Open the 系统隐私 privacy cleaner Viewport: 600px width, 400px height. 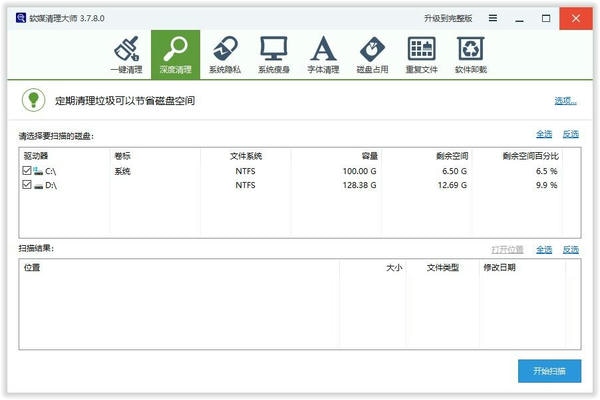click(x=225, y=55)
